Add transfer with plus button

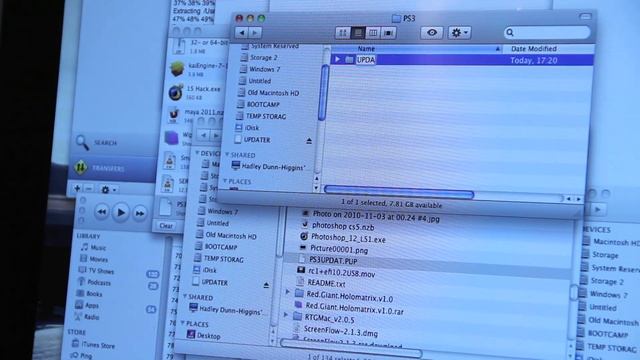77,188
